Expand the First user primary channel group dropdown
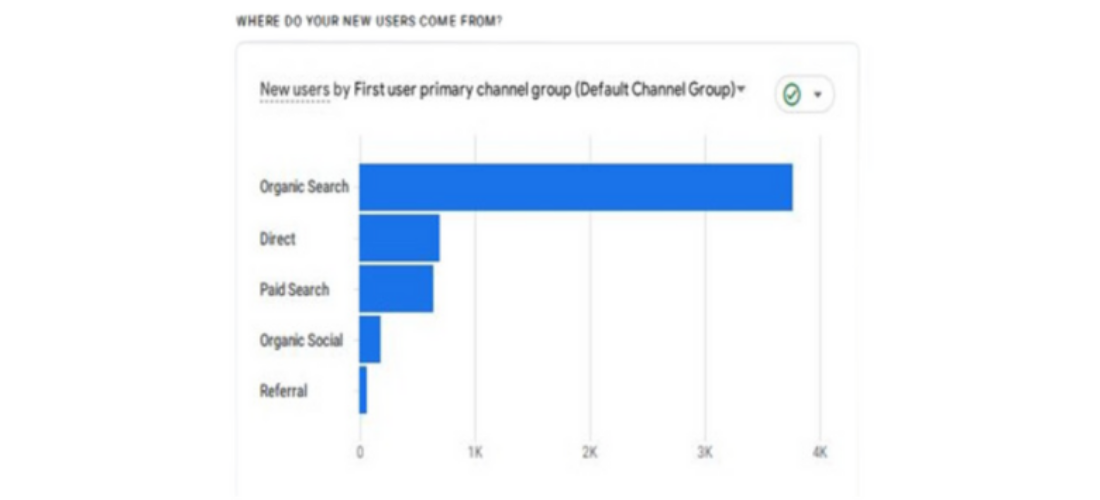The width and height of the screenshot is (1100, 500). pyautogui.click(x=549, y=90)
